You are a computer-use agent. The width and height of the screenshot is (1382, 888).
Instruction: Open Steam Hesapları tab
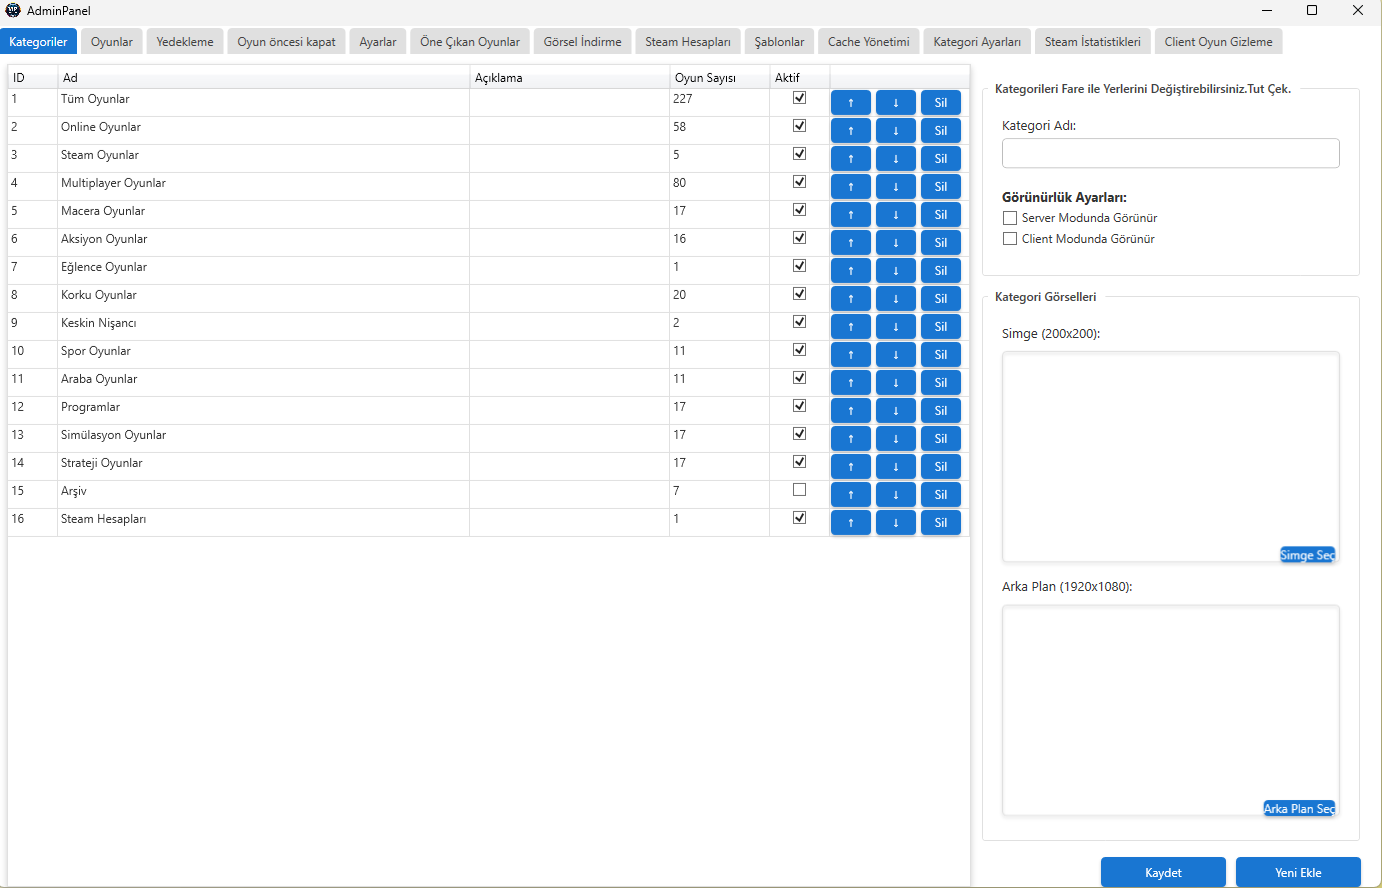click(x=688, y=42)
